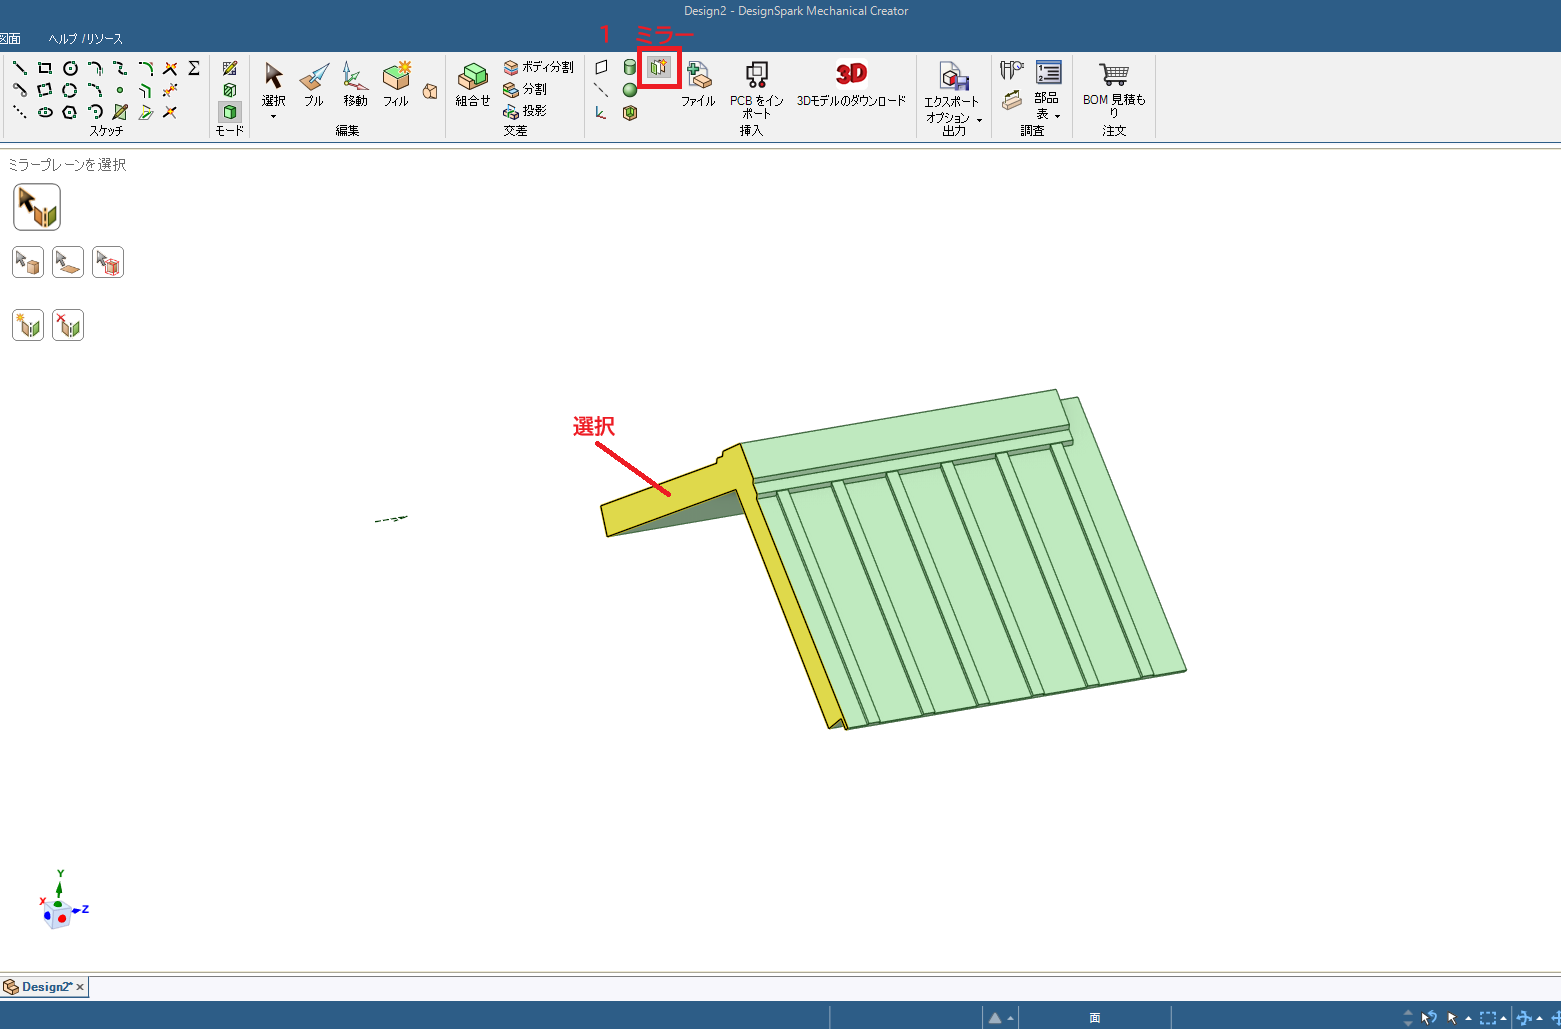Click the BOM quote shopping cart icon
The image size is (1561, 1029).
(1113, 76)
